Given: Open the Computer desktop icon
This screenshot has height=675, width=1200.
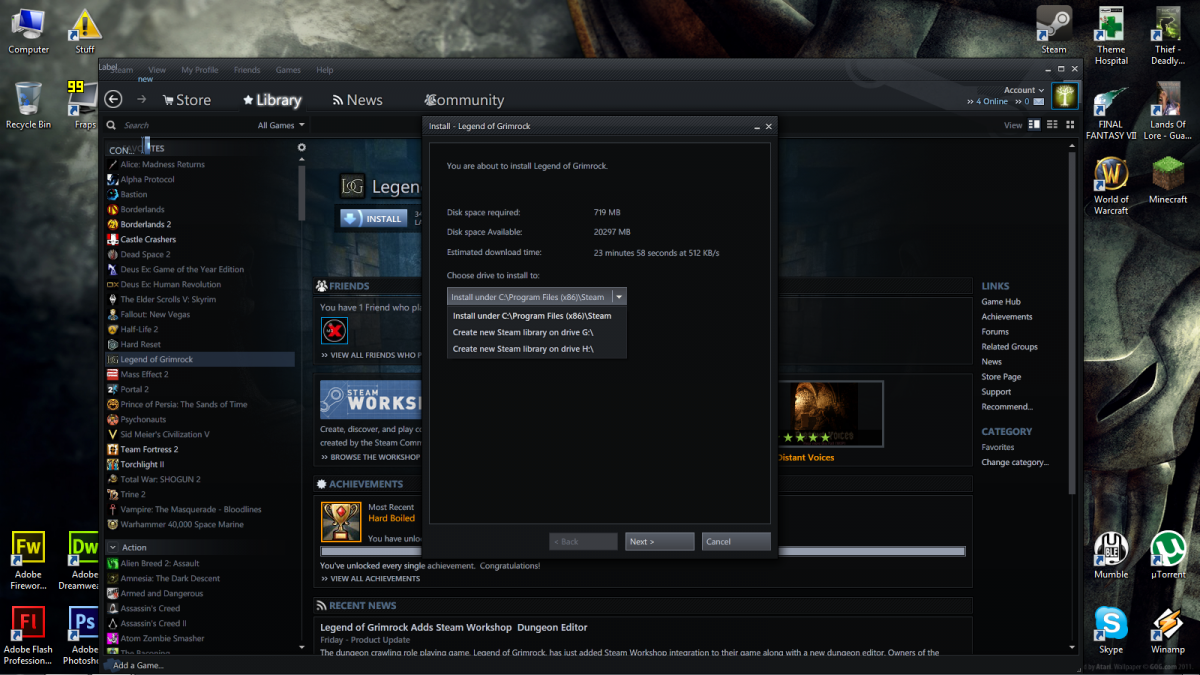Looking at the screenshot, I should coord(28,30).
